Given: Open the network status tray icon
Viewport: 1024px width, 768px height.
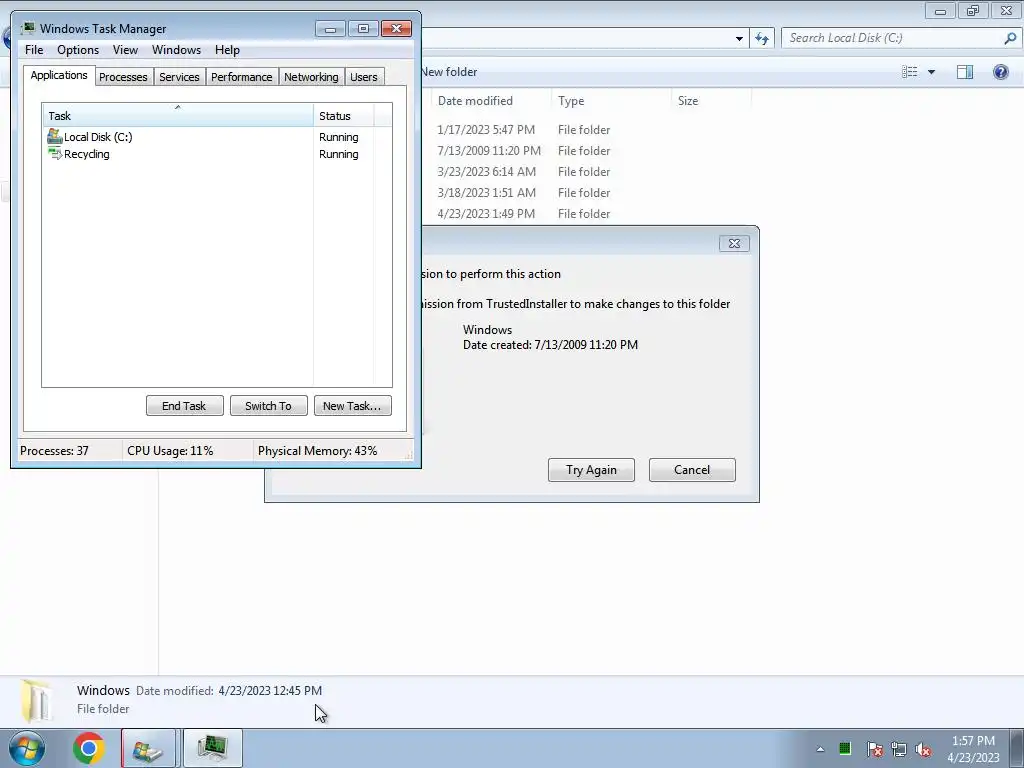Looking at the screenshot, I should click(x=899, y=749).
